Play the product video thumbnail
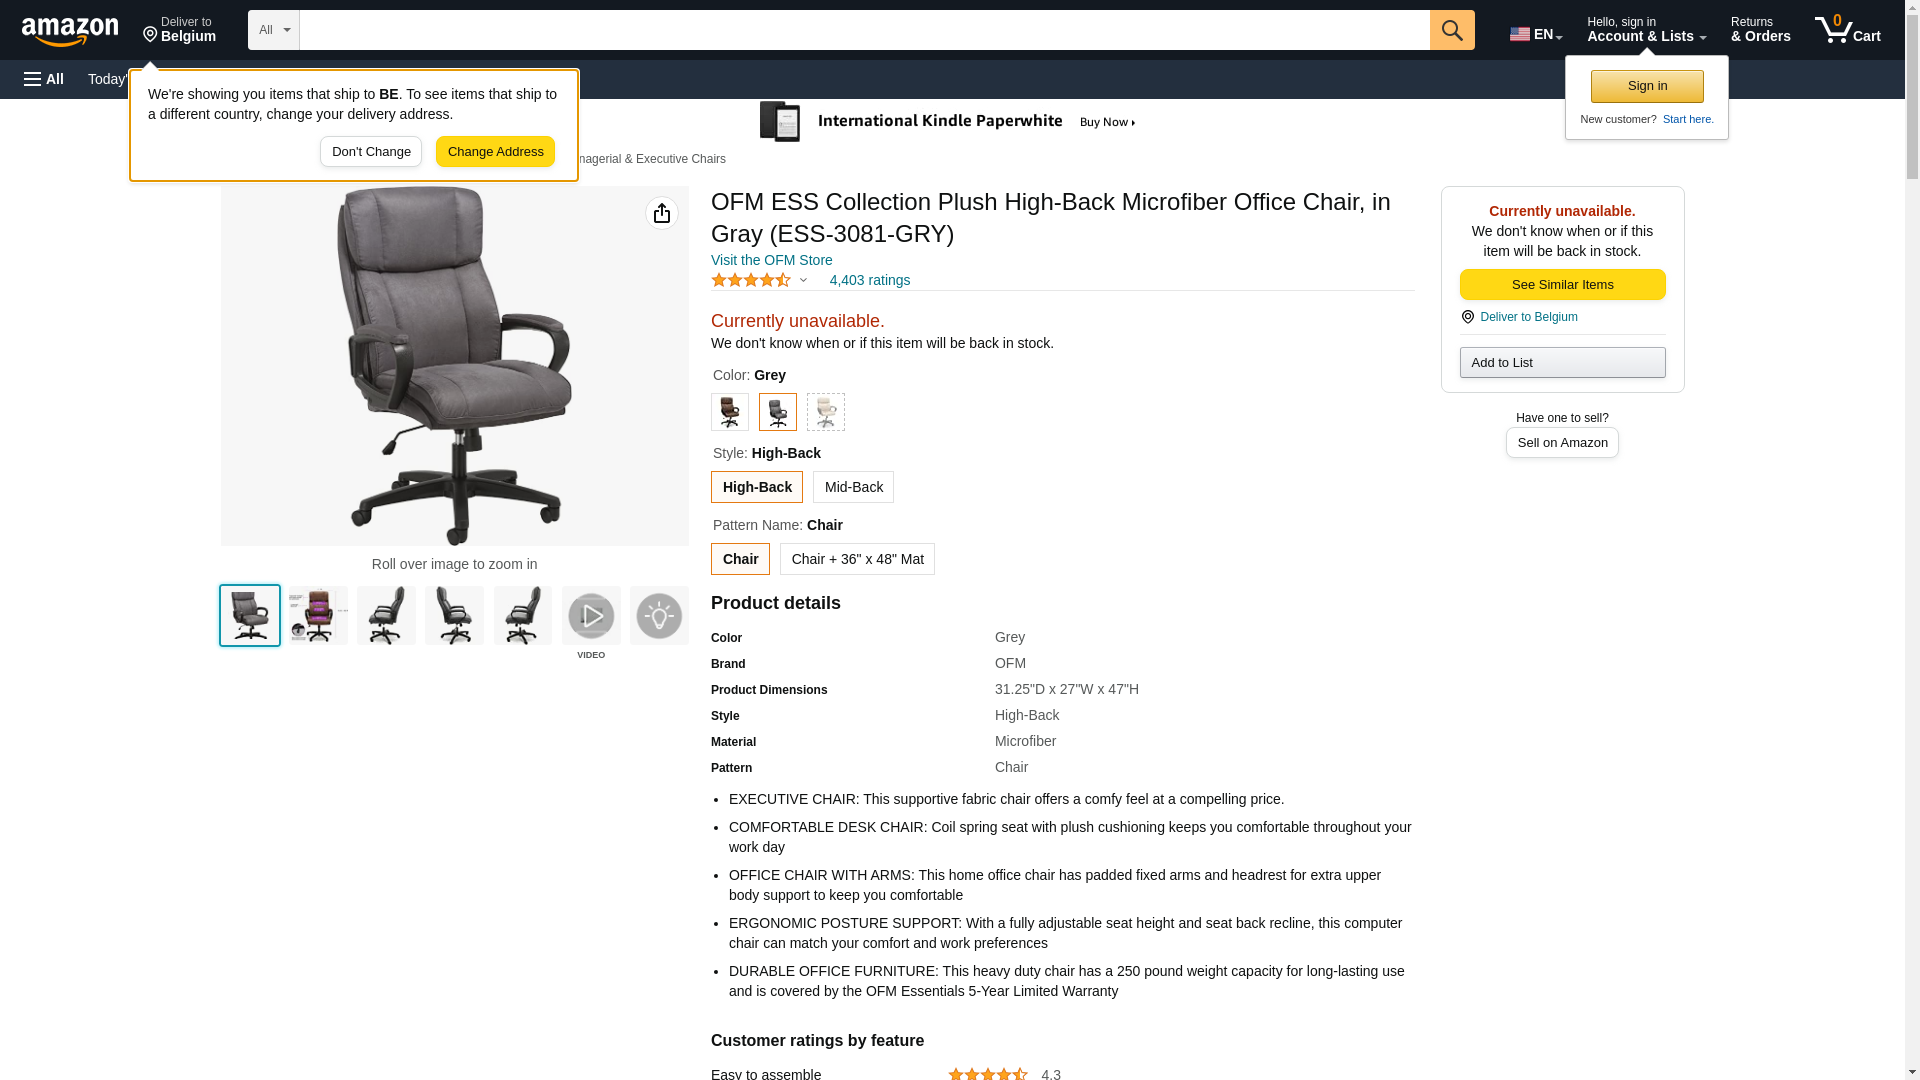Screen dimensions: 1920x1080 [591, 616]
